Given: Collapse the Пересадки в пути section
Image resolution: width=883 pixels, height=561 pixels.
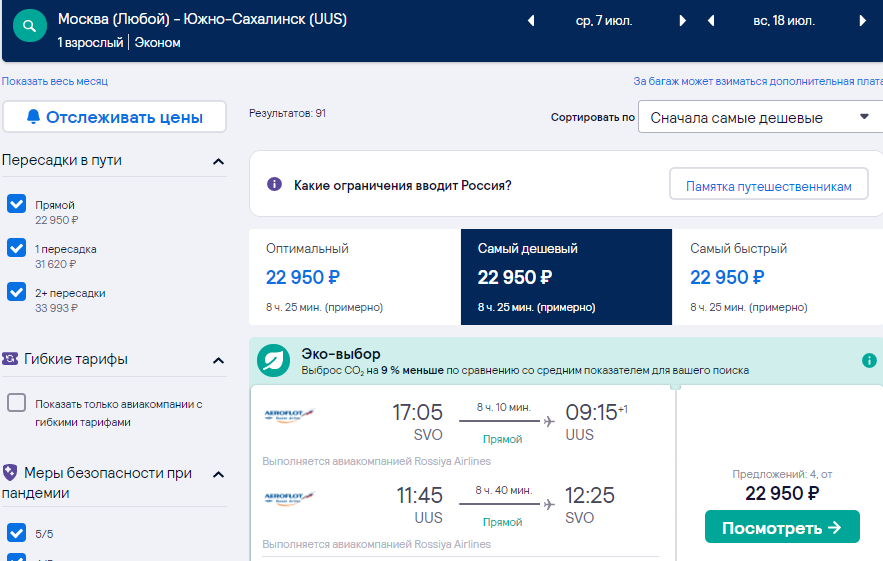Looking at the screenshot, I should pos(218,162).
